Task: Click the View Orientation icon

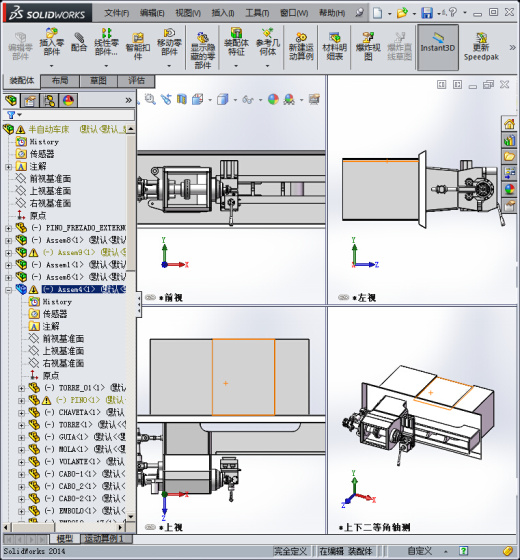Action: point(198,99)
